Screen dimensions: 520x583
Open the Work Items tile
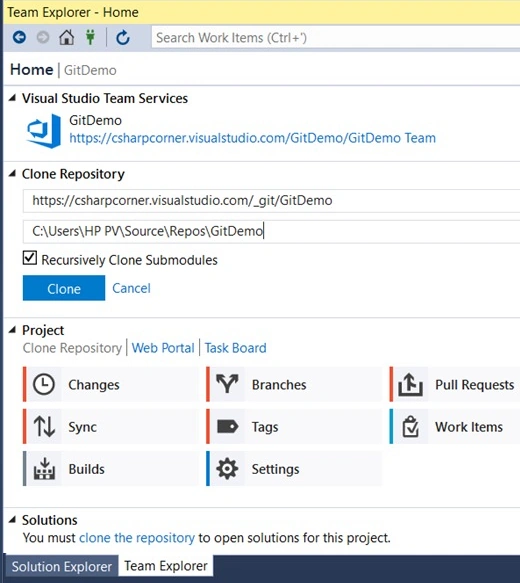pos(455,426)
